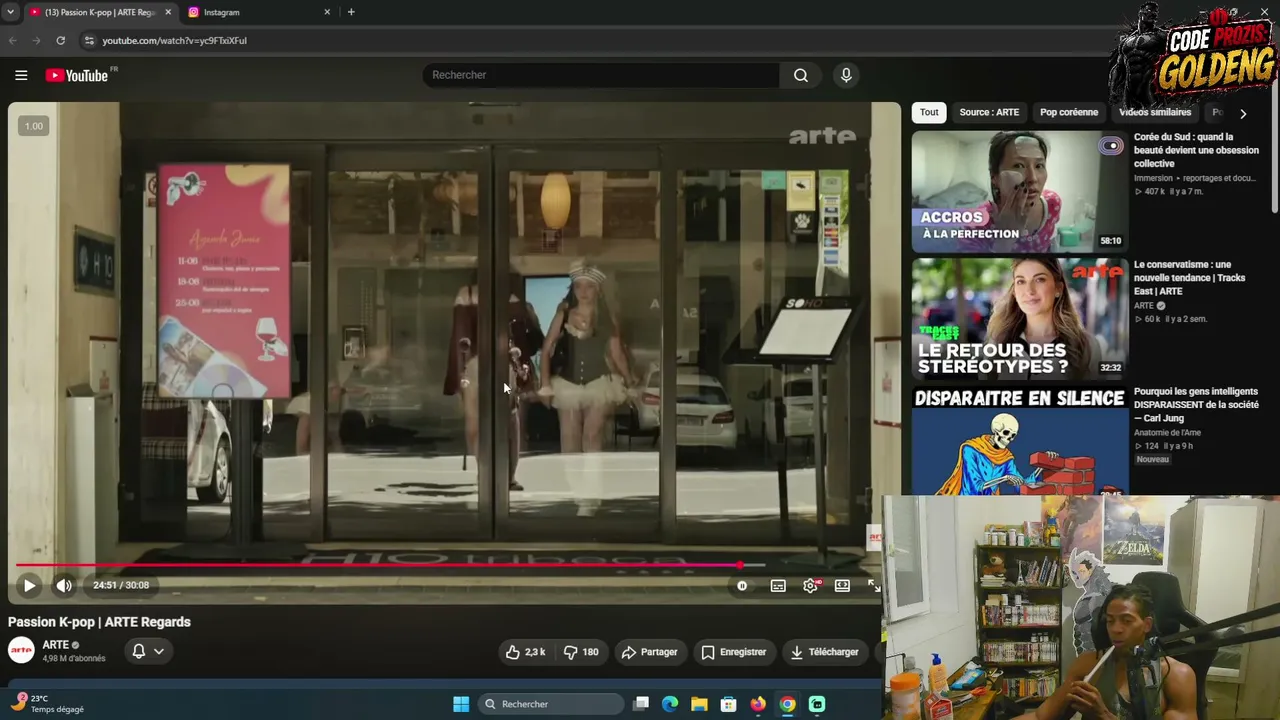Filter suggestions by Source : ARTE

989,113
